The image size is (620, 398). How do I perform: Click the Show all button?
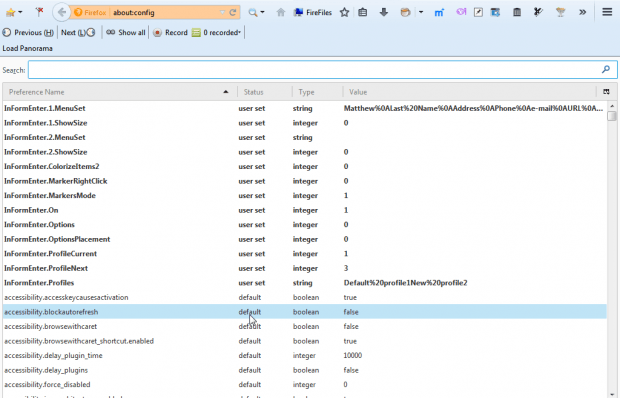pyautogui.click(x=126, y=32)
